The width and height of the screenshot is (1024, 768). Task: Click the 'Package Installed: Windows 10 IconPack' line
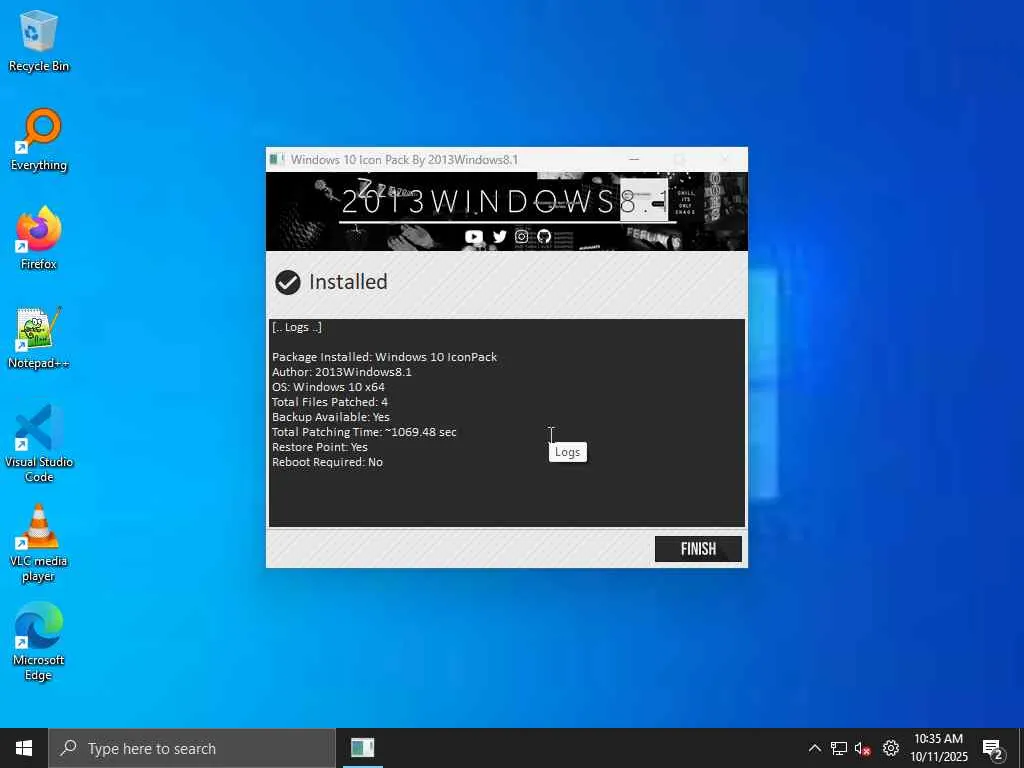tap(384, 357)
